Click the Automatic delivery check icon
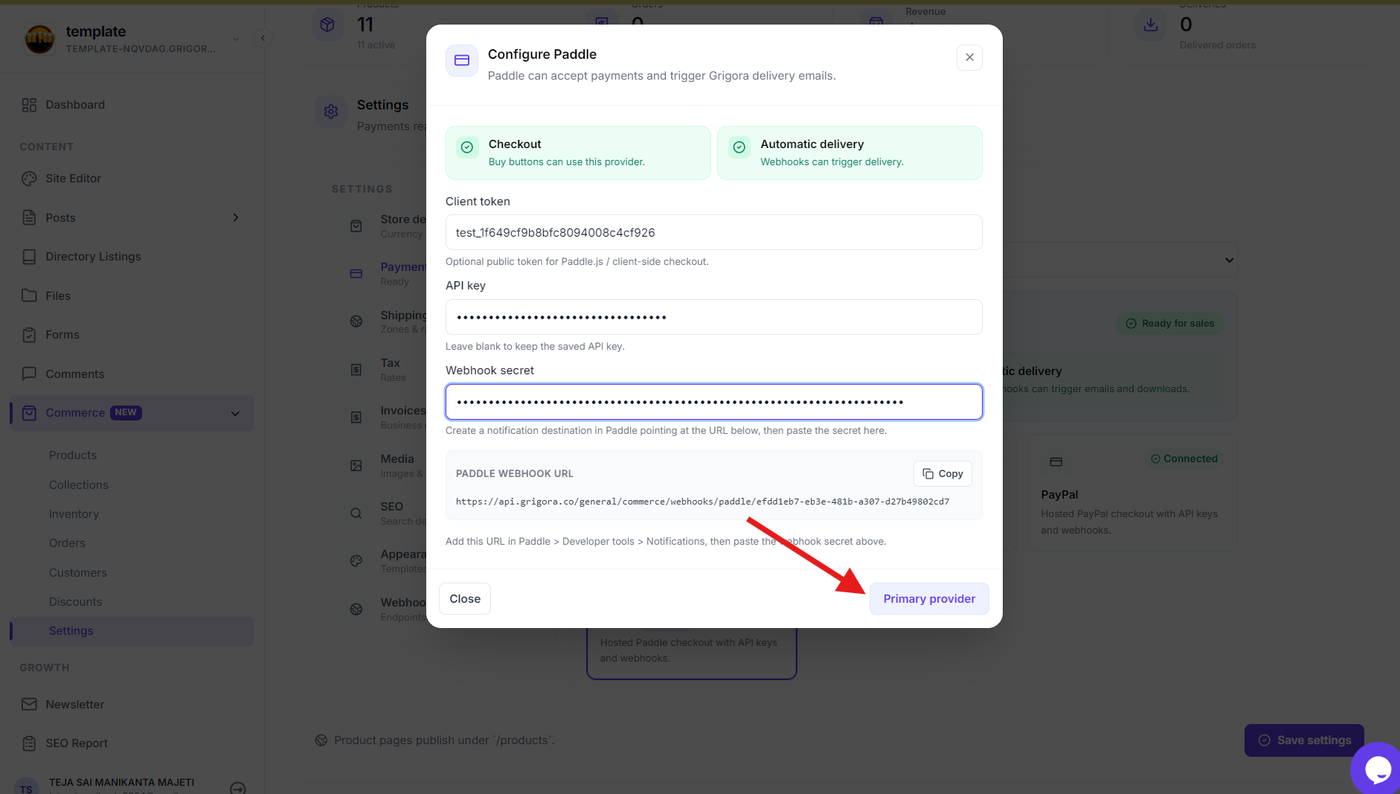This screenshot has width=1400, height=794. point(739,147)
